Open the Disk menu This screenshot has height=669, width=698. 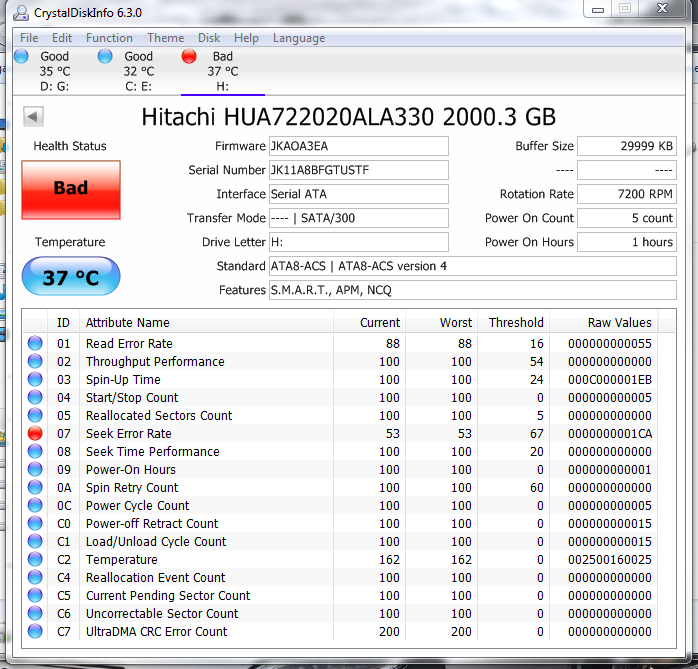point(209,38)
